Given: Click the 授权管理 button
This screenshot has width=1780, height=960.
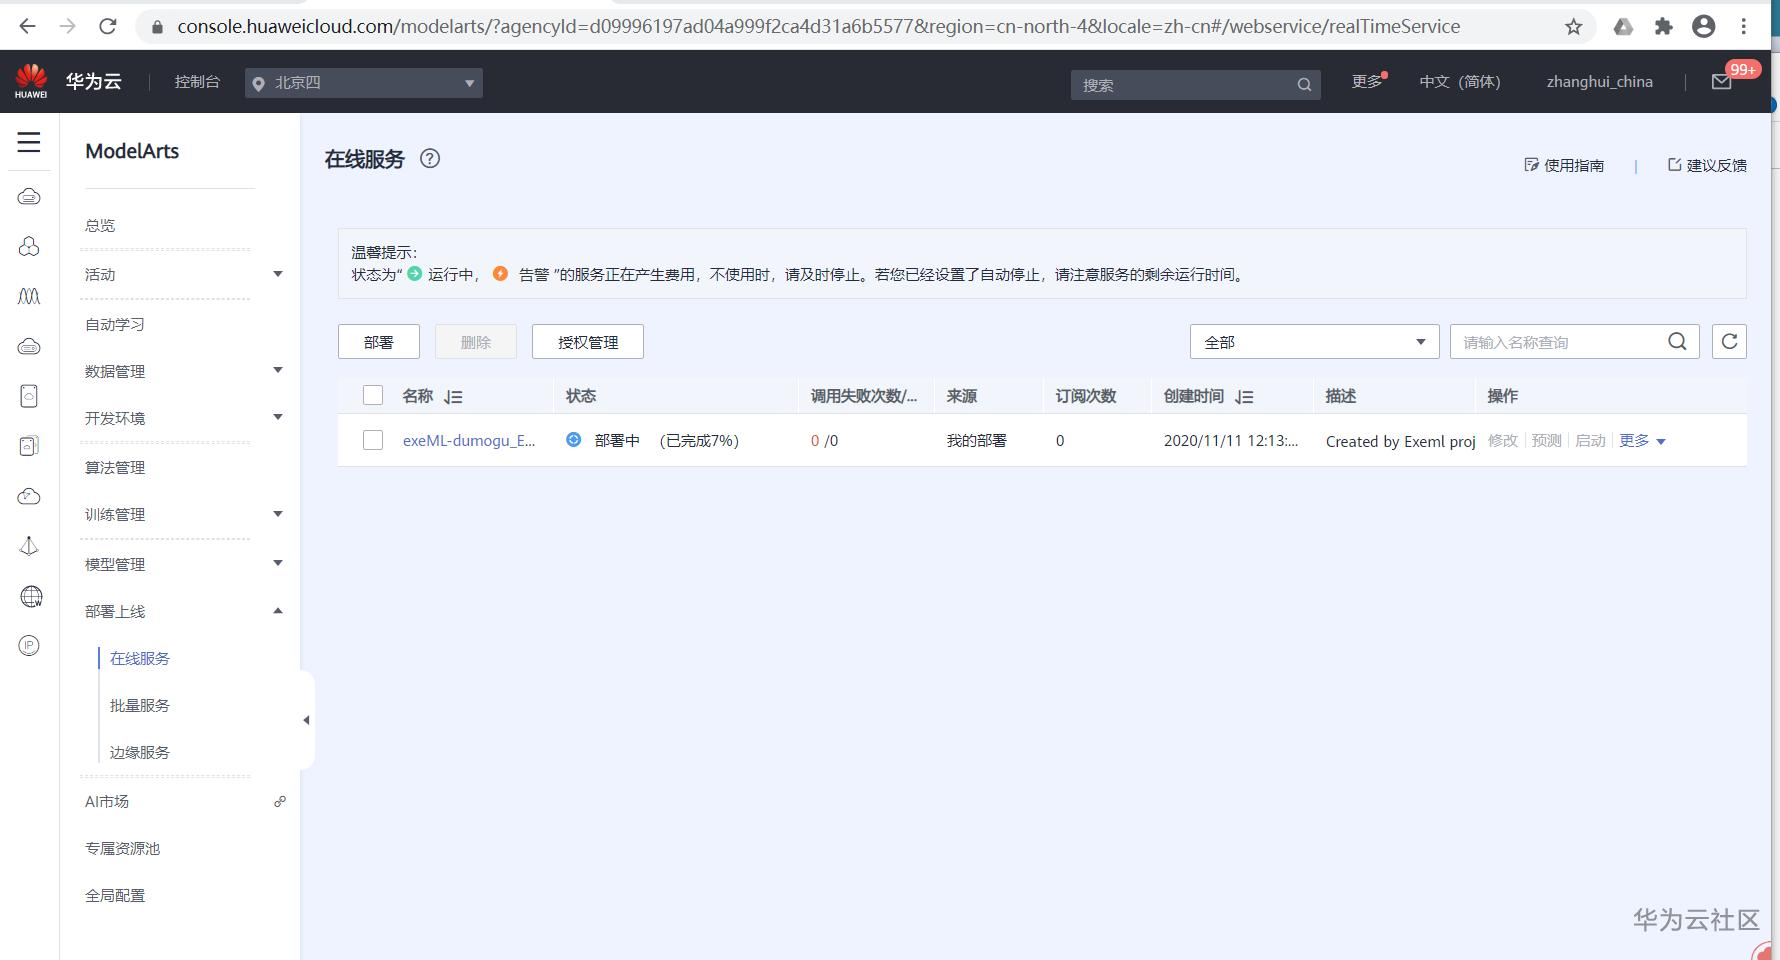Looking at the screenshot, I should 587,341.
